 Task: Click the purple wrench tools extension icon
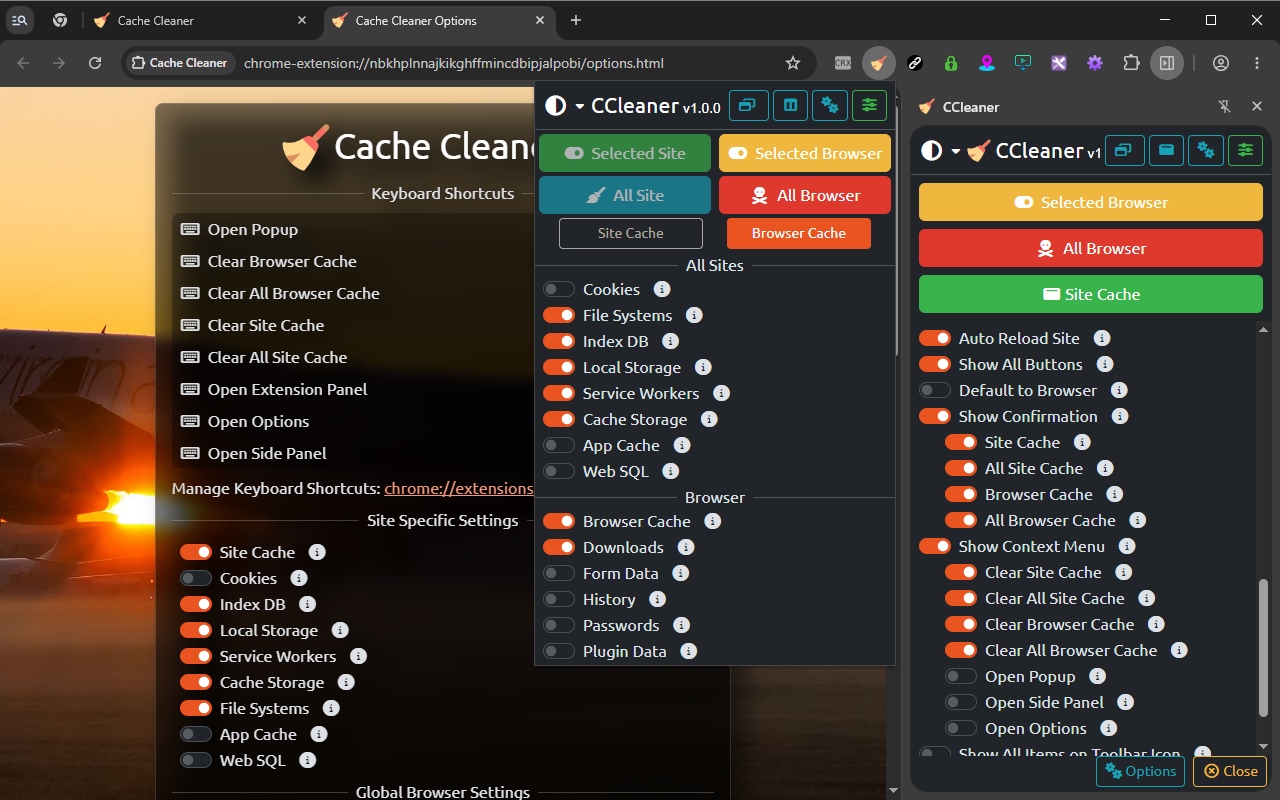[1059, 63]
